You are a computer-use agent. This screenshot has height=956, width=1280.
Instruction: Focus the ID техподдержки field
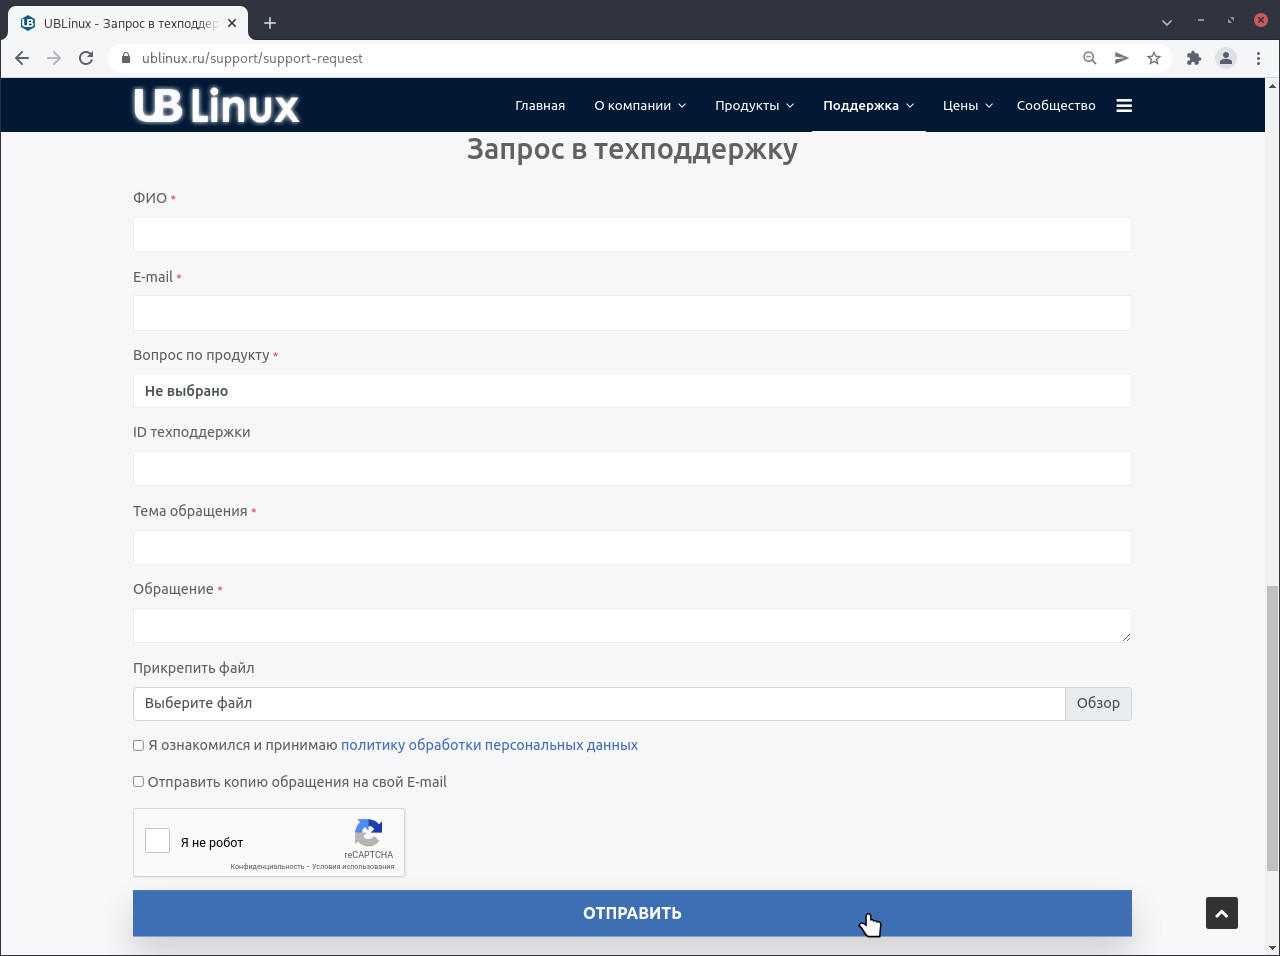coord(632,468)
